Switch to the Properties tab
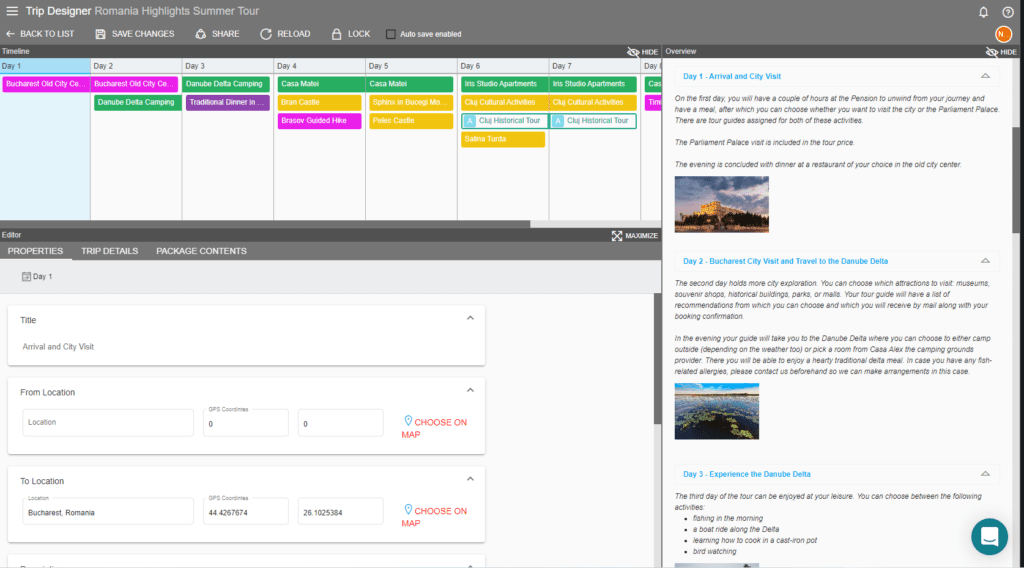 tap(35, 251)
